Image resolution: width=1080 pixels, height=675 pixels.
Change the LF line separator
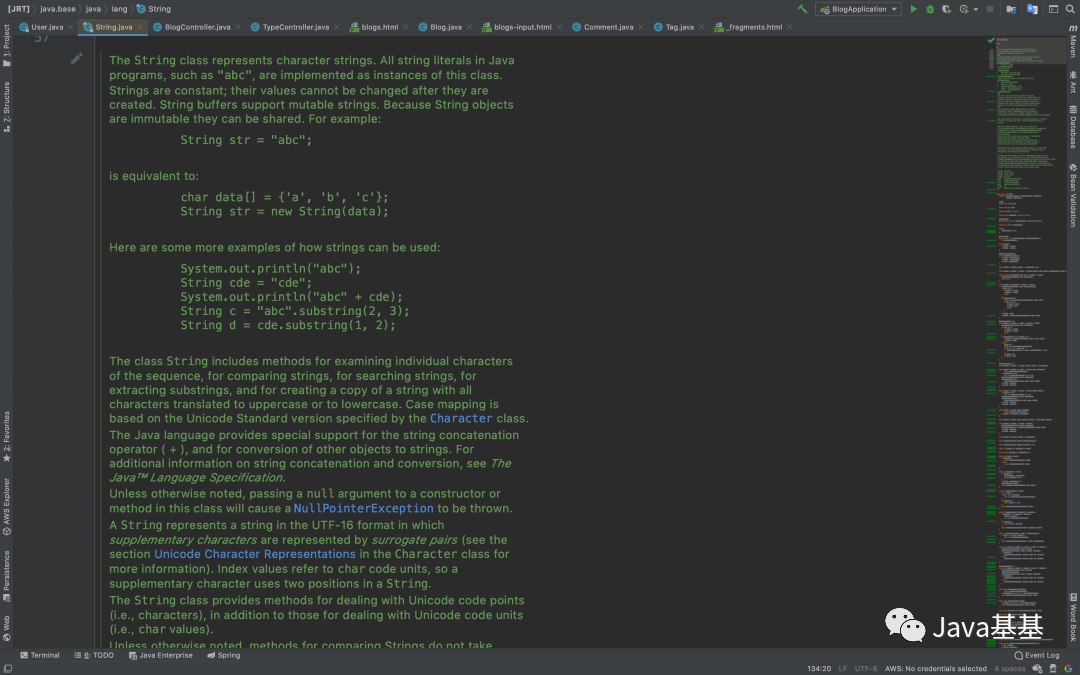click(x=842, y=668)
